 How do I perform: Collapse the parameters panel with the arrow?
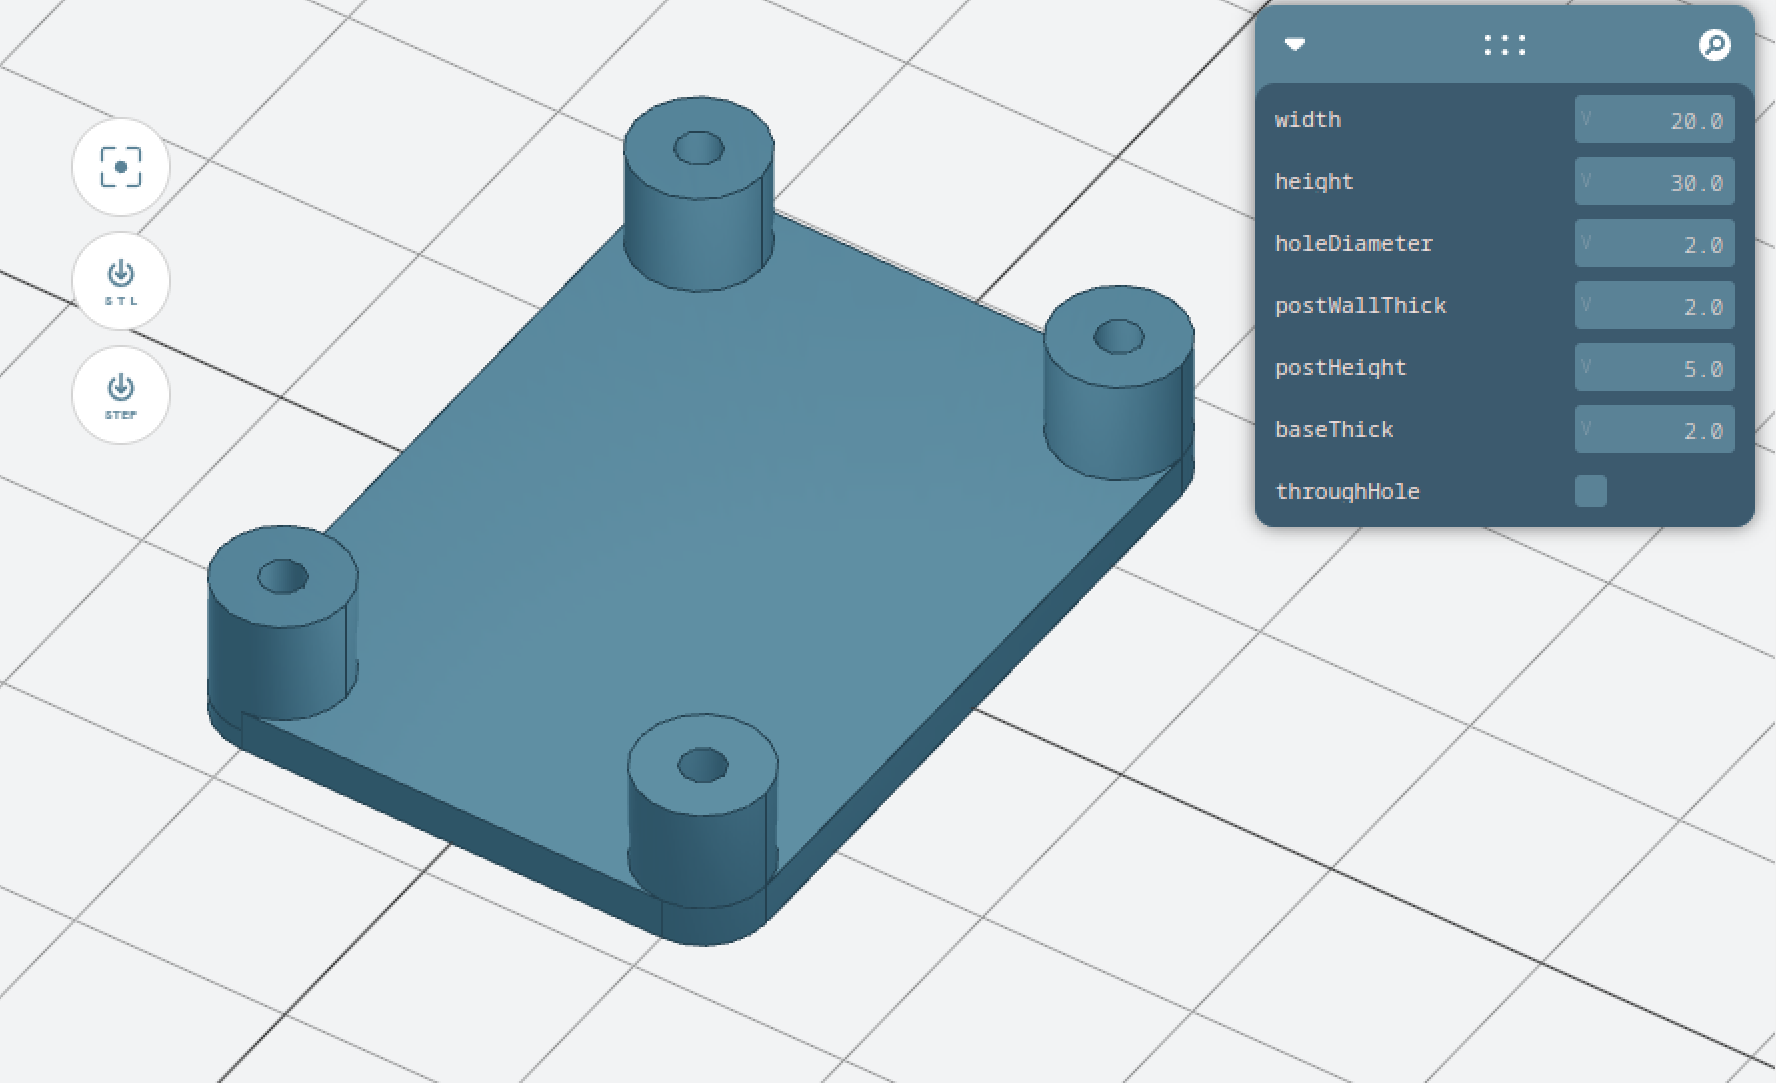tap(1295, 45)
